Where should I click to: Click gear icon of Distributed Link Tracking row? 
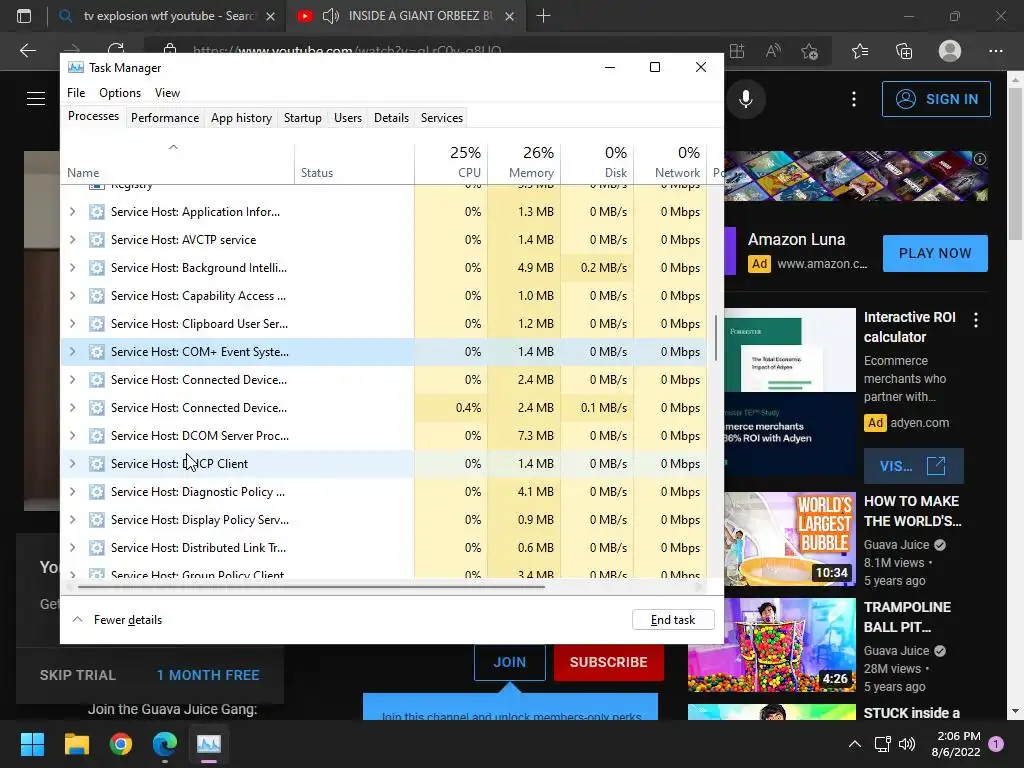[97, 548]
